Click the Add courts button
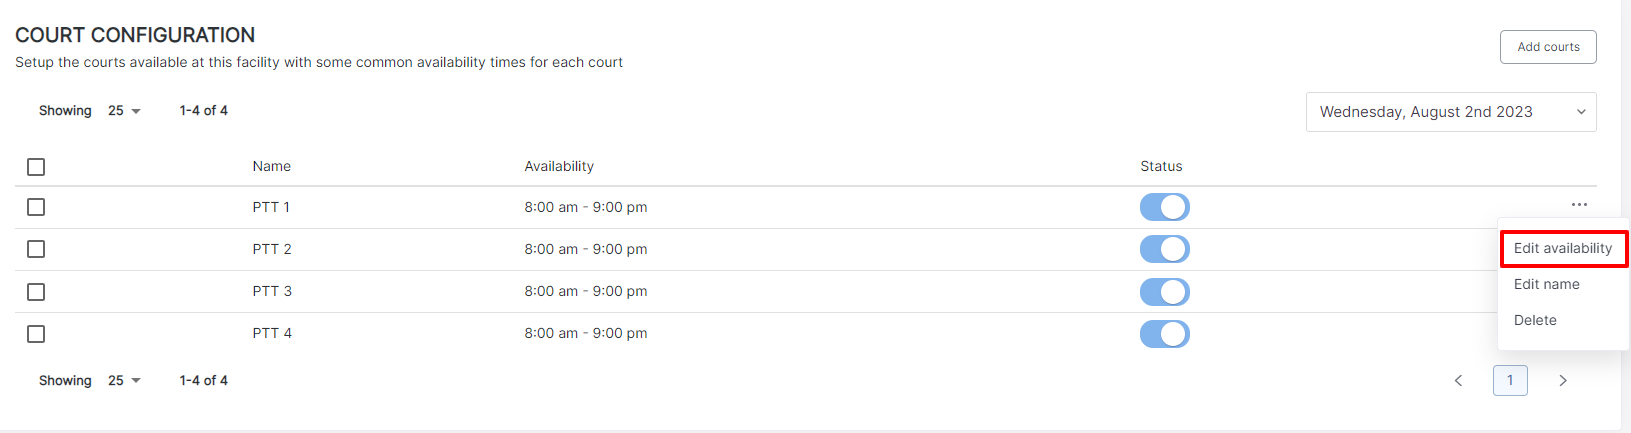1631x433 pixels. (x=1548, y=47)
